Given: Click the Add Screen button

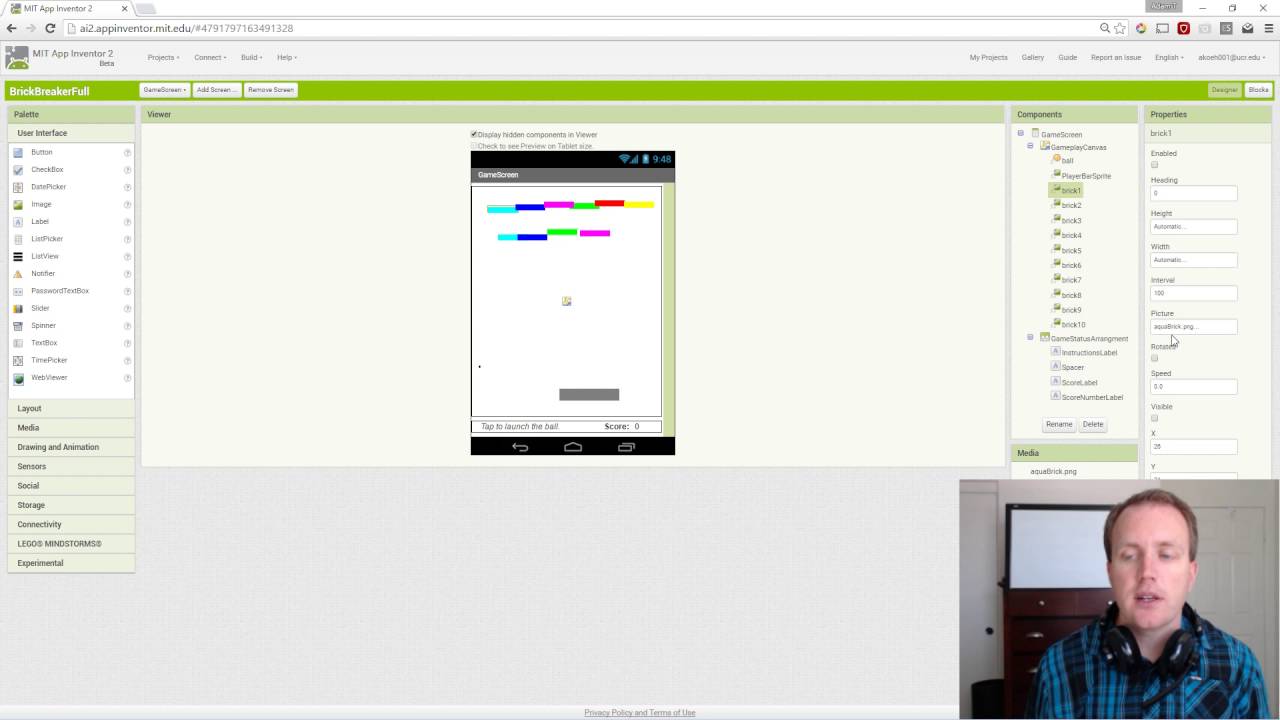Looking at the screenshot, I should (x=216, y=90).
